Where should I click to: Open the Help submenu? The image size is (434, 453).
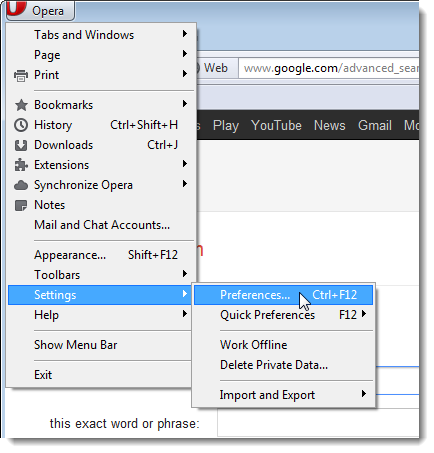[x=100, y=315]
